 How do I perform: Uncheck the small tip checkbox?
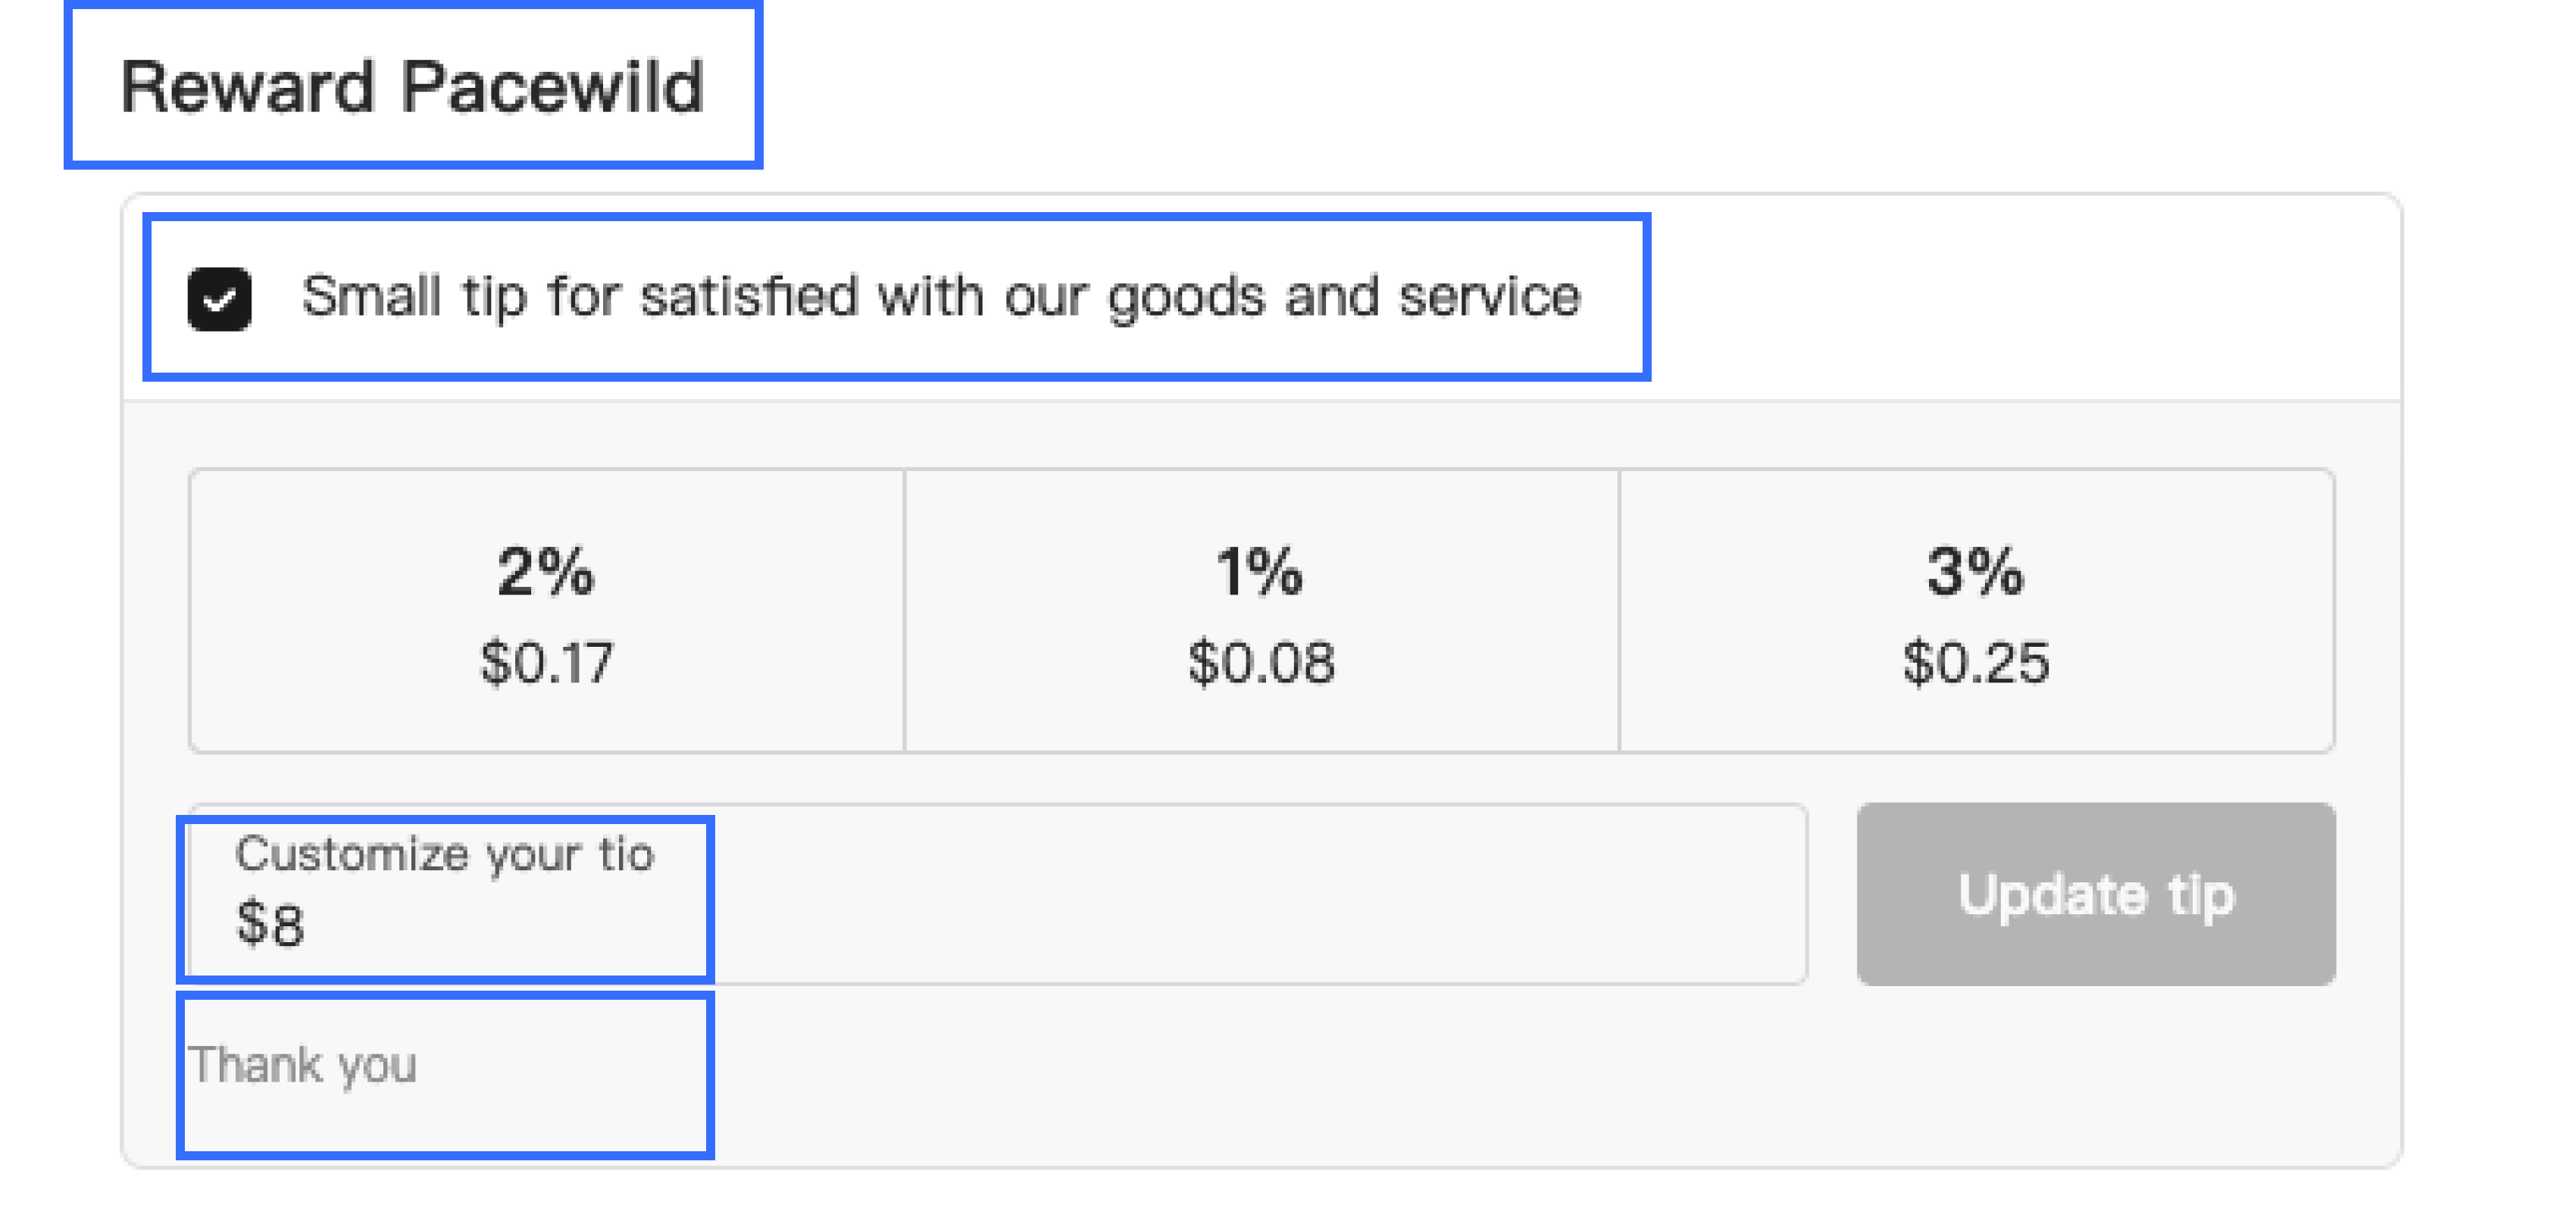click(x=219, y=298)
